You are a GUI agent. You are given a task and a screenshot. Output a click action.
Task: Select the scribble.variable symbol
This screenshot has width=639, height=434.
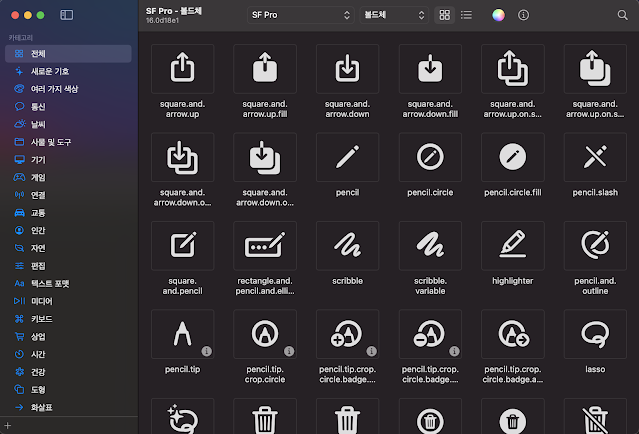pos(430,246)
